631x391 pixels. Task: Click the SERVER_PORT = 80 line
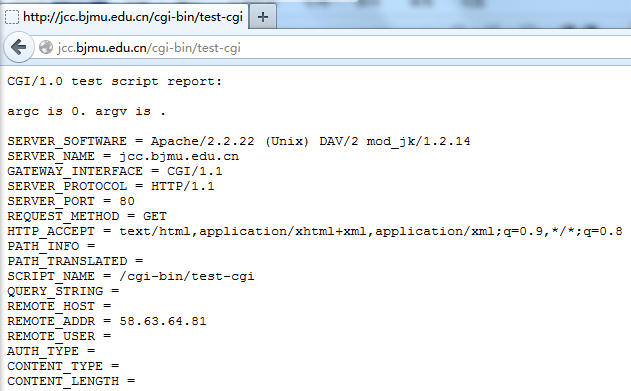click(71, 201)
